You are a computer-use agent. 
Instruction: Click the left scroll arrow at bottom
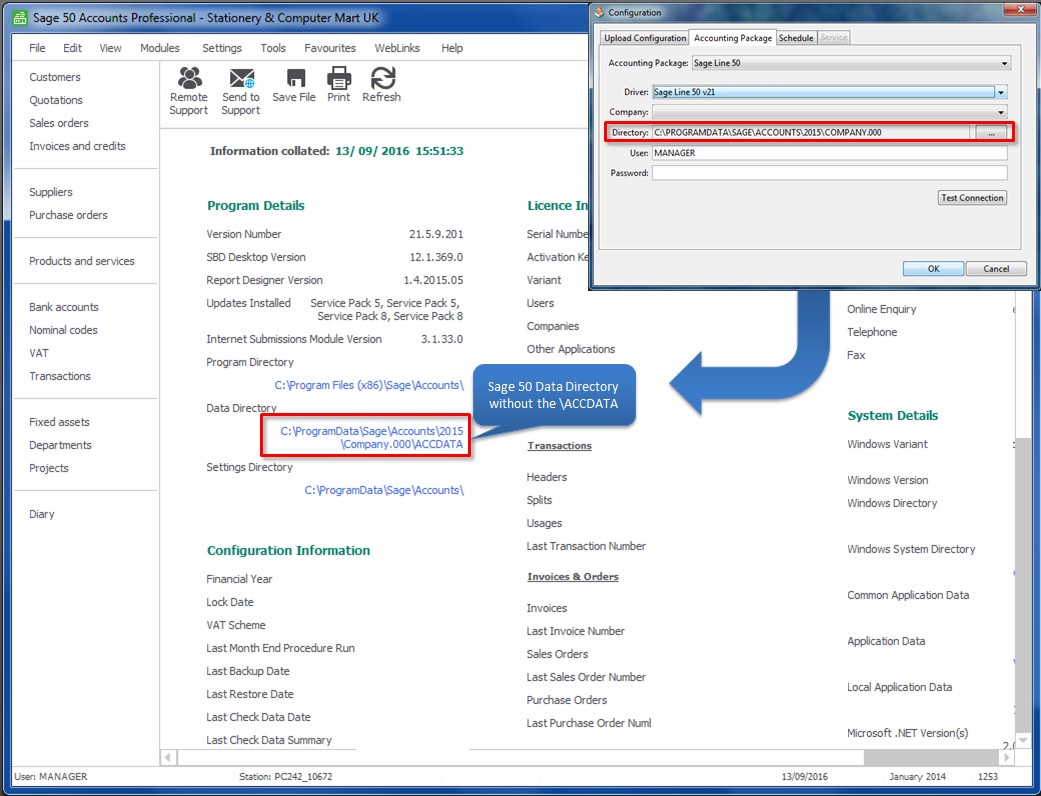click(x=166, y=758)
